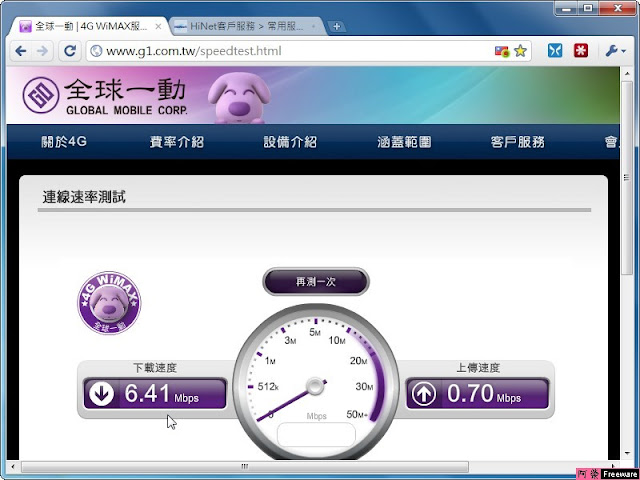Click the 4G WiMAX round badge

tap(109, 303)
